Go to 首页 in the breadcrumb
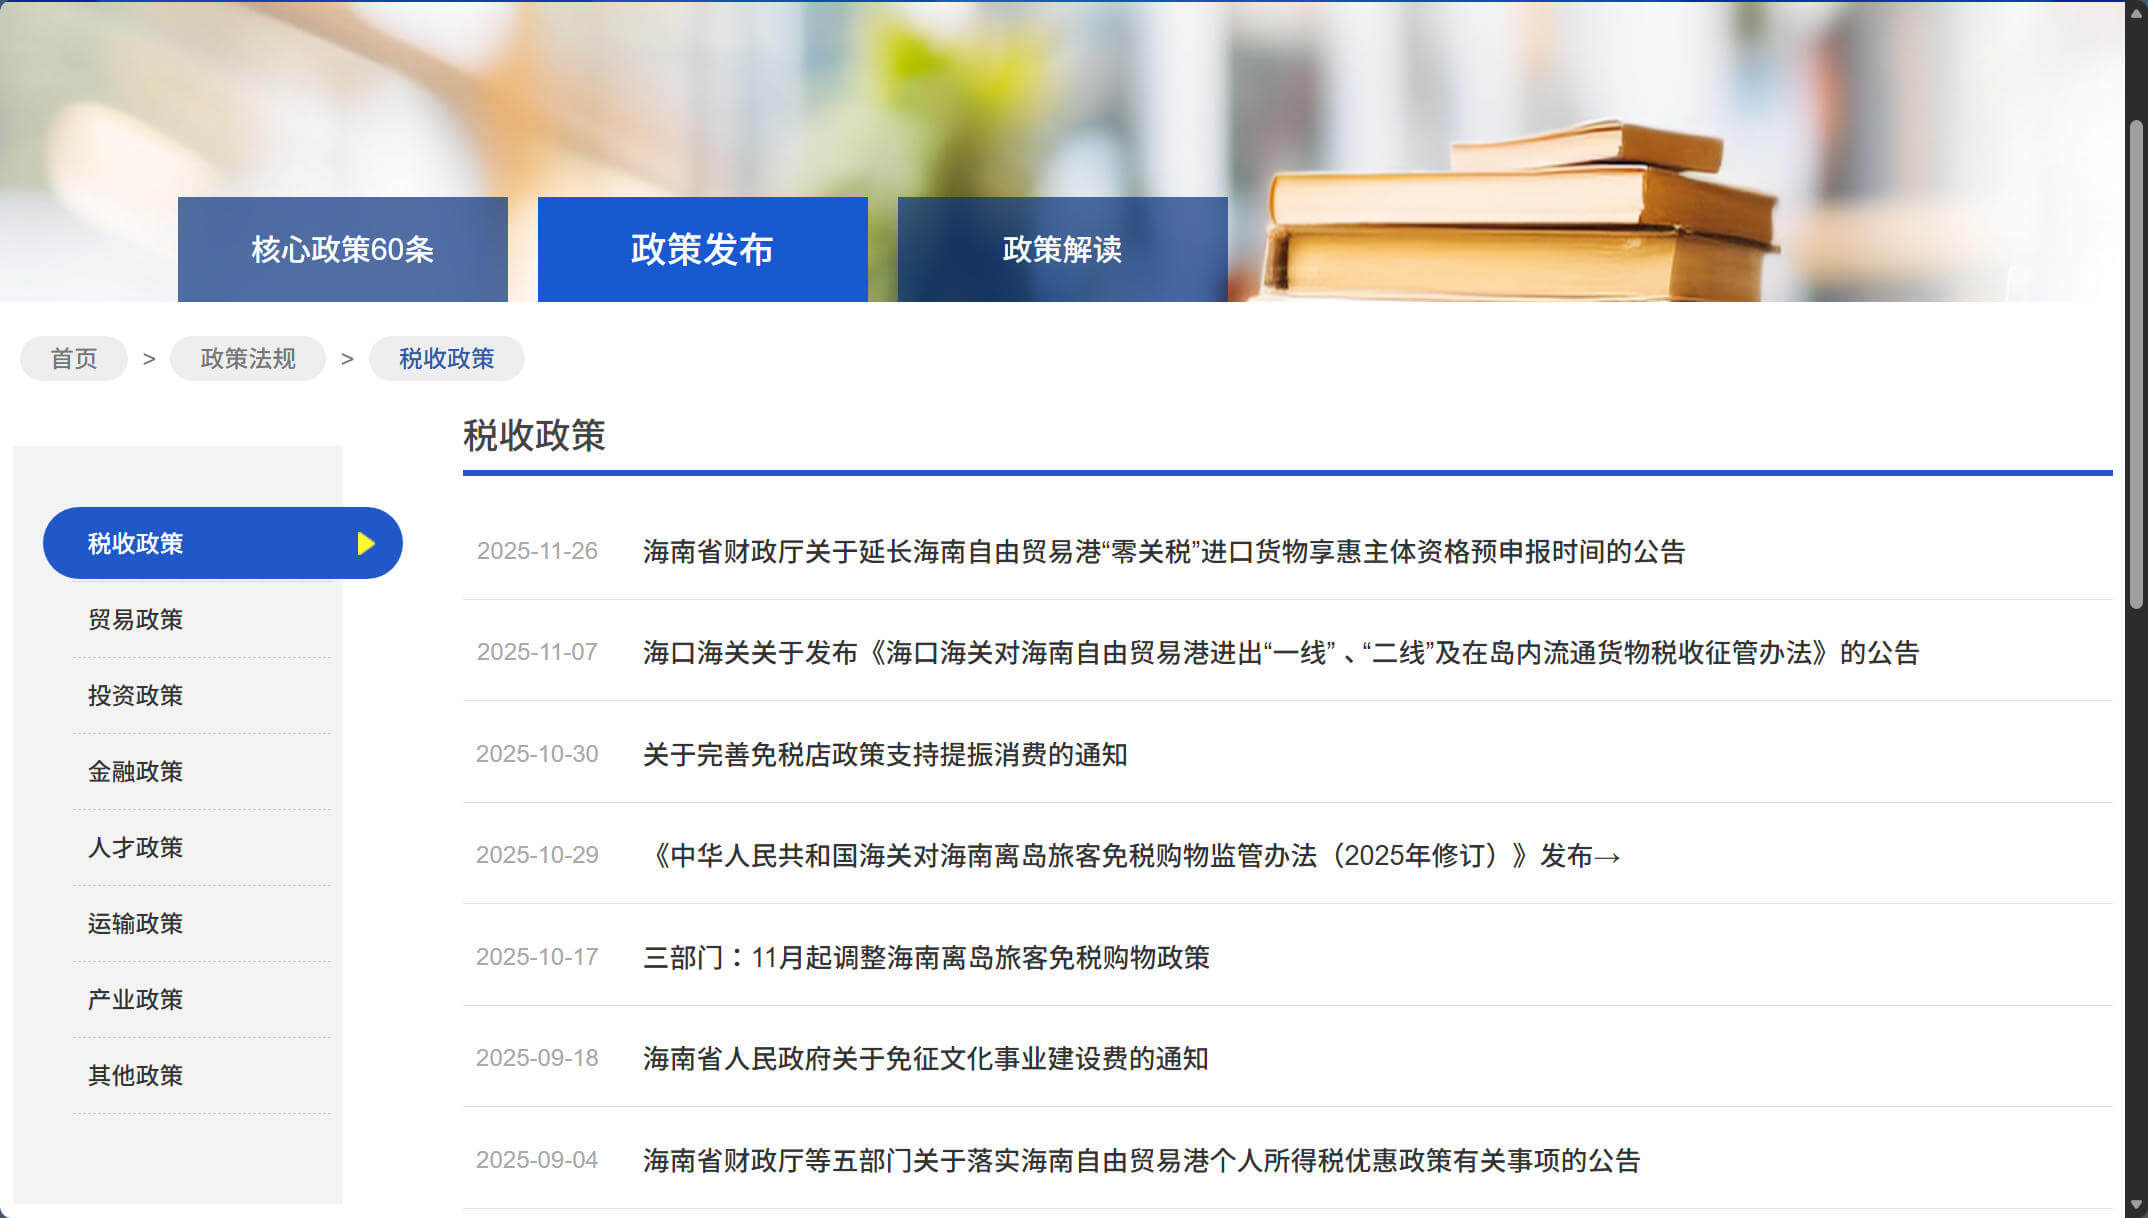This screenshot has width=2148, height=1218. coord(74,359)
